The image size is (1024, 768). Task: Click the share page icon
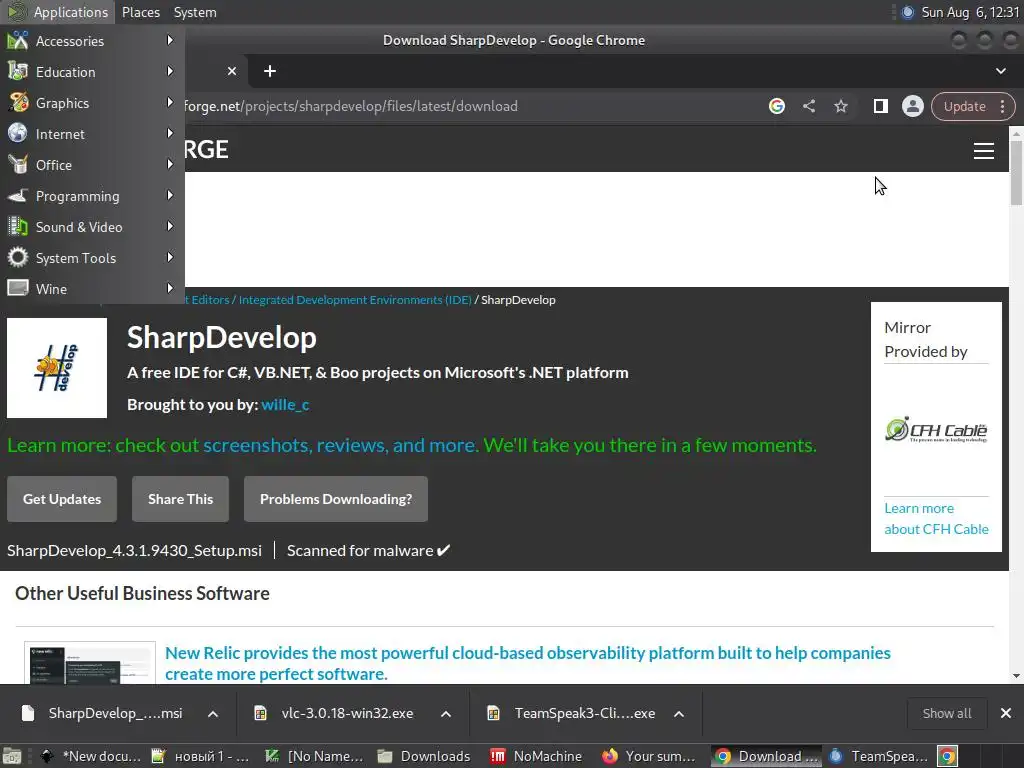808,106
